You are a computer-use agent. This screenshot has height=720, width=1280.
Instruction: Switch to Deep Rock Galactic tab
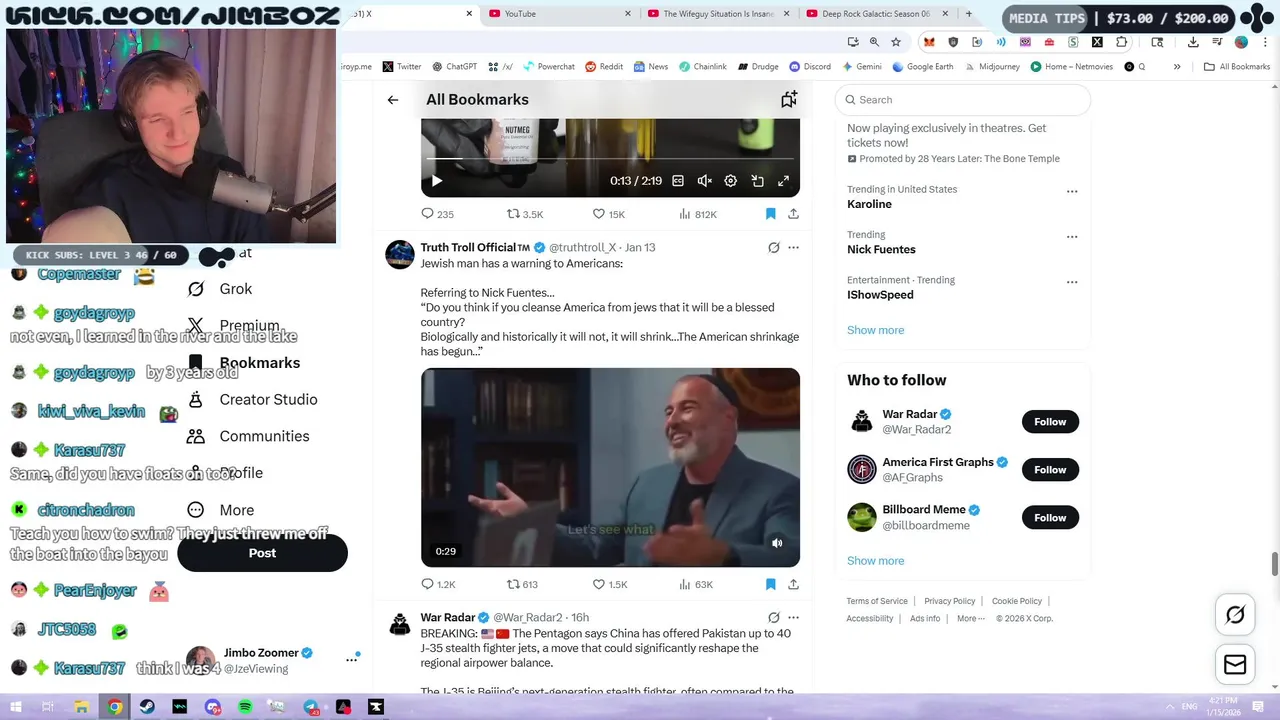coord(877,14)
